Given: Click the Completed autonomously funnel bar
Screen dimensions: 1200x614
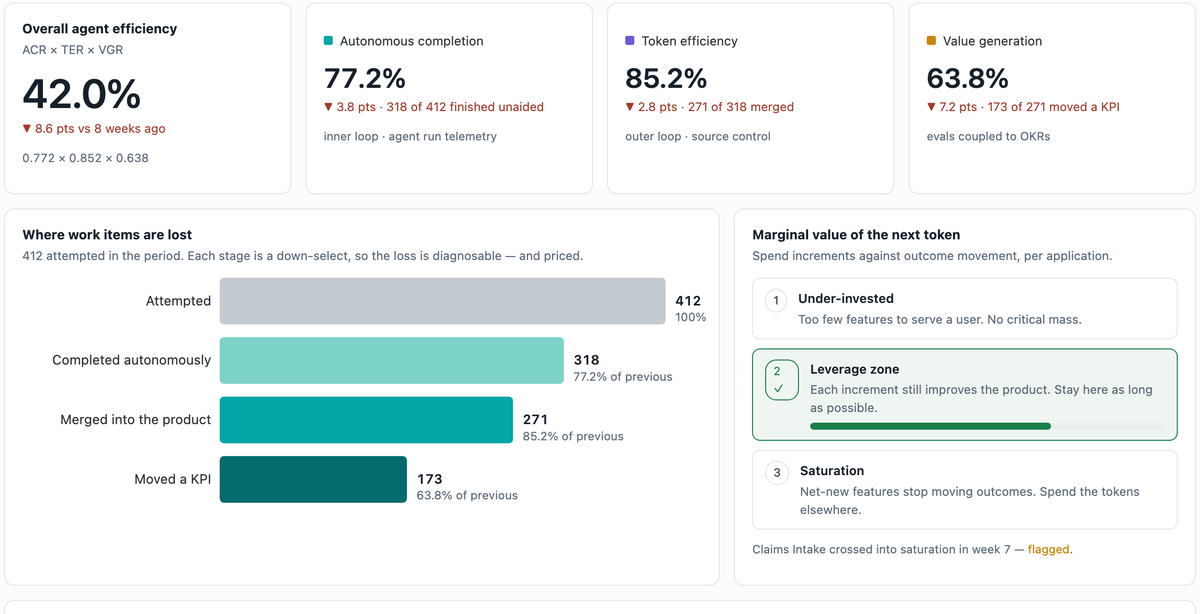Looking at the screenshot, I should pyautogui.click(x=392, y=361).
